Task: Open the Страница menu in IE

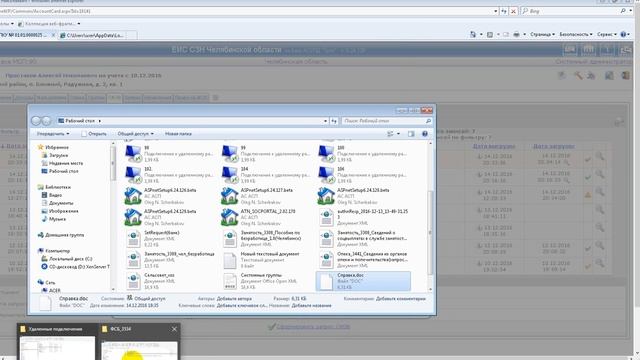Action: pyautogui.click(x=542, y=35)
